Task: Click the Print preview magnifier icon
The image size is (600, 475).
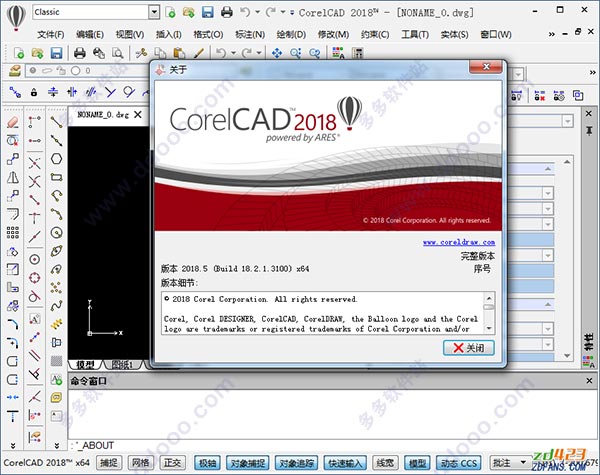Action: click(117, 53)
